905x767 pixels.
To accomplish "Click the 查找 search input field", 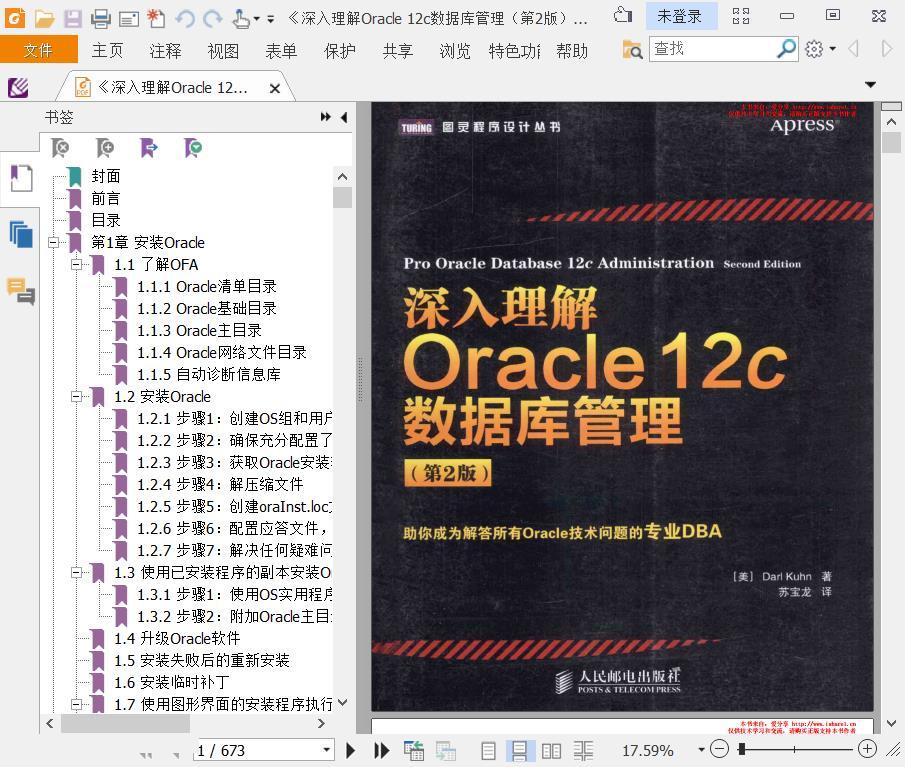I will tap(713, 49).
